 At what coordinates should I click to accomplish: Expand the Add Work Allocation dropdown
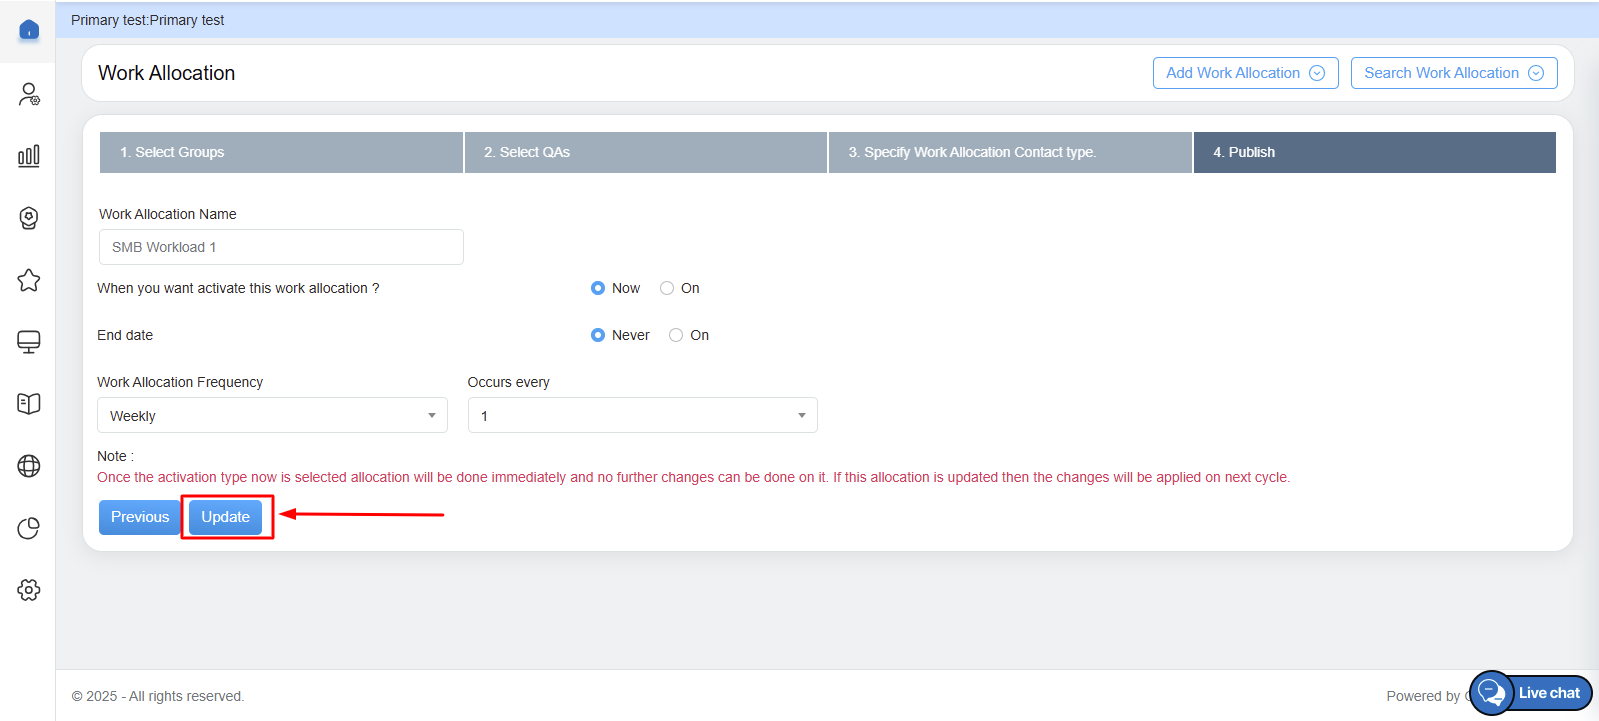click(x=1245, y=73)
